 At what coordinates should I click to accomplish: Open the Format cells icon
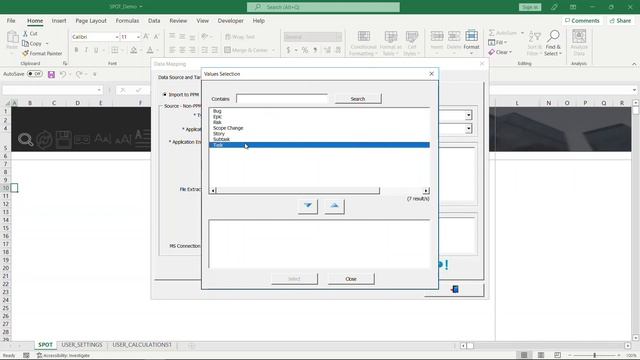point(471,36)
